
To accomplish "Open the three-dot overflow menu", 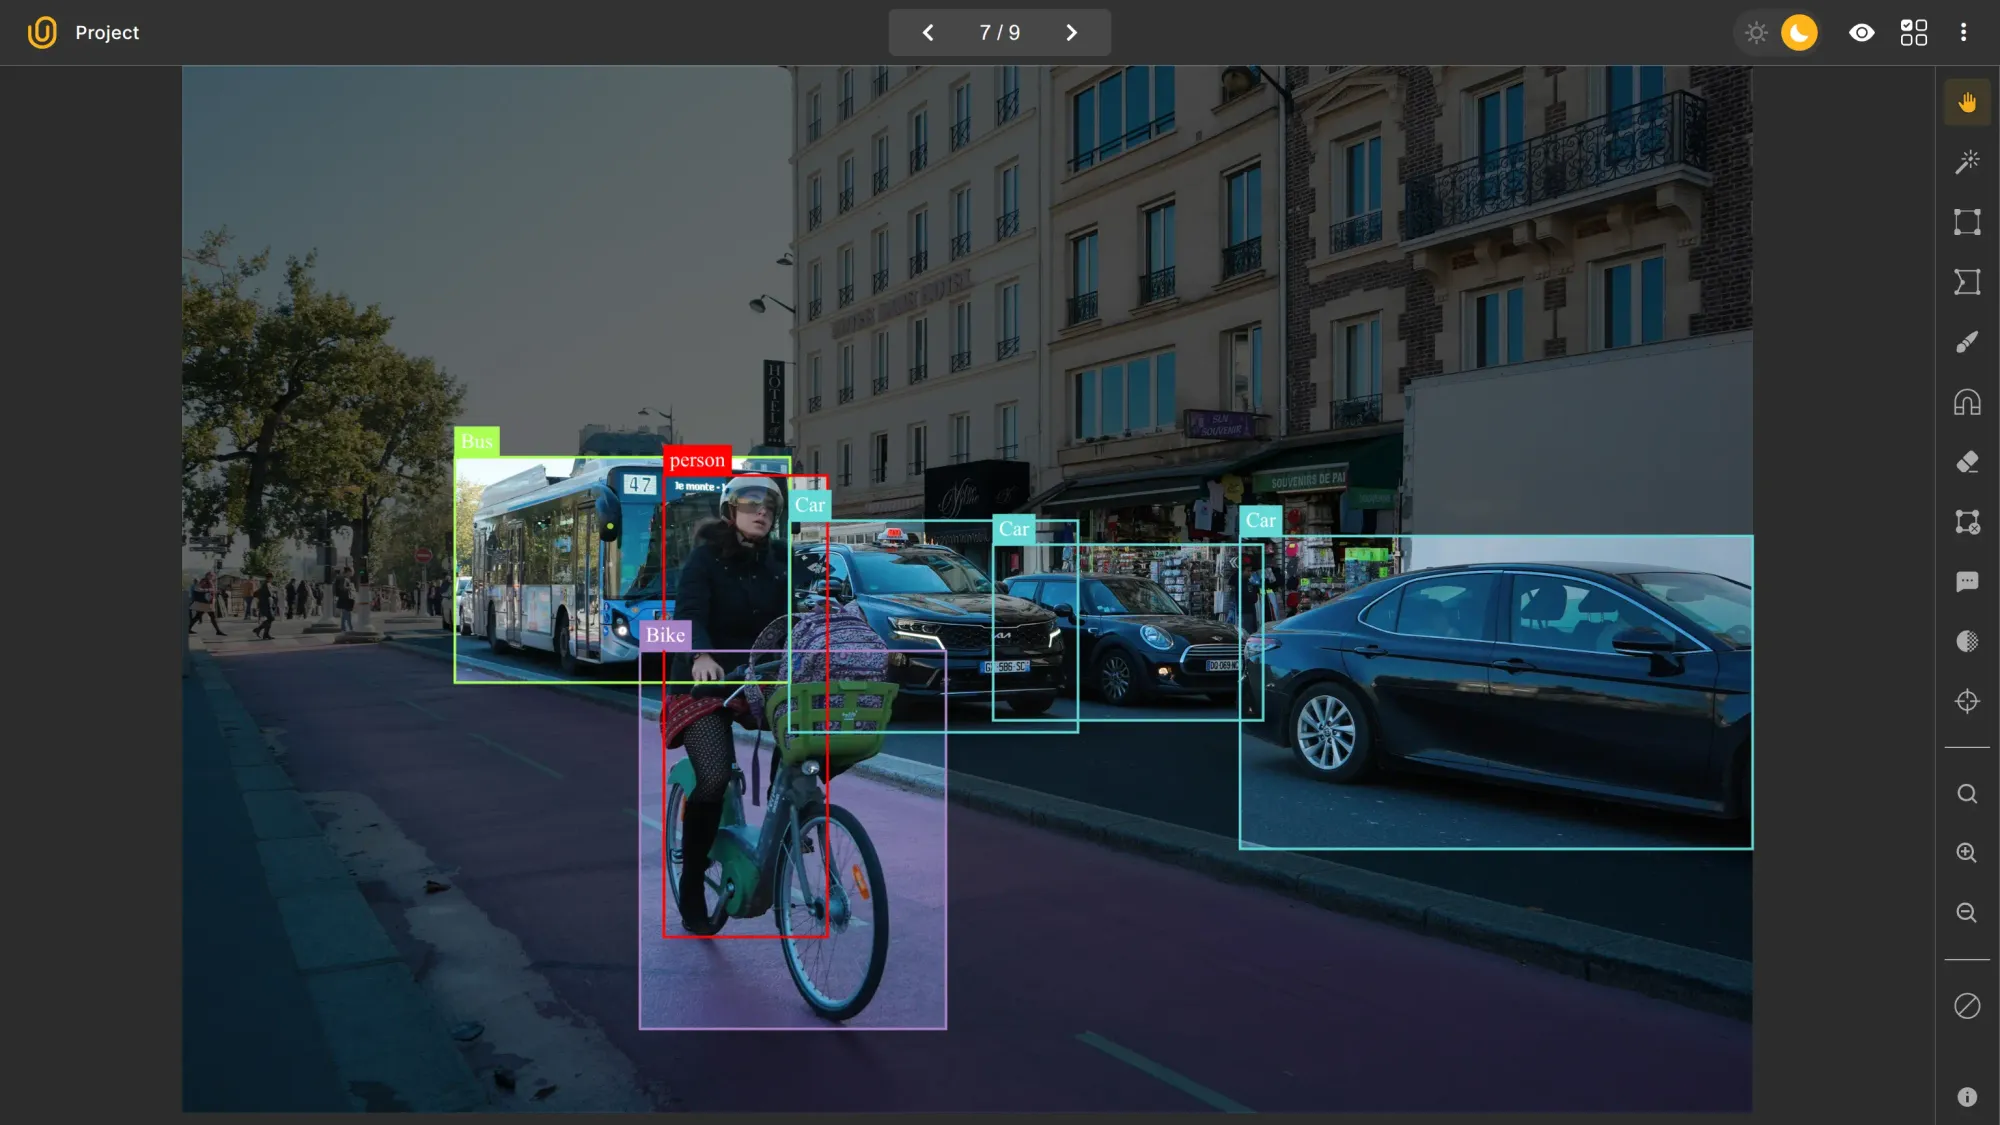I will pos(1963,32).
